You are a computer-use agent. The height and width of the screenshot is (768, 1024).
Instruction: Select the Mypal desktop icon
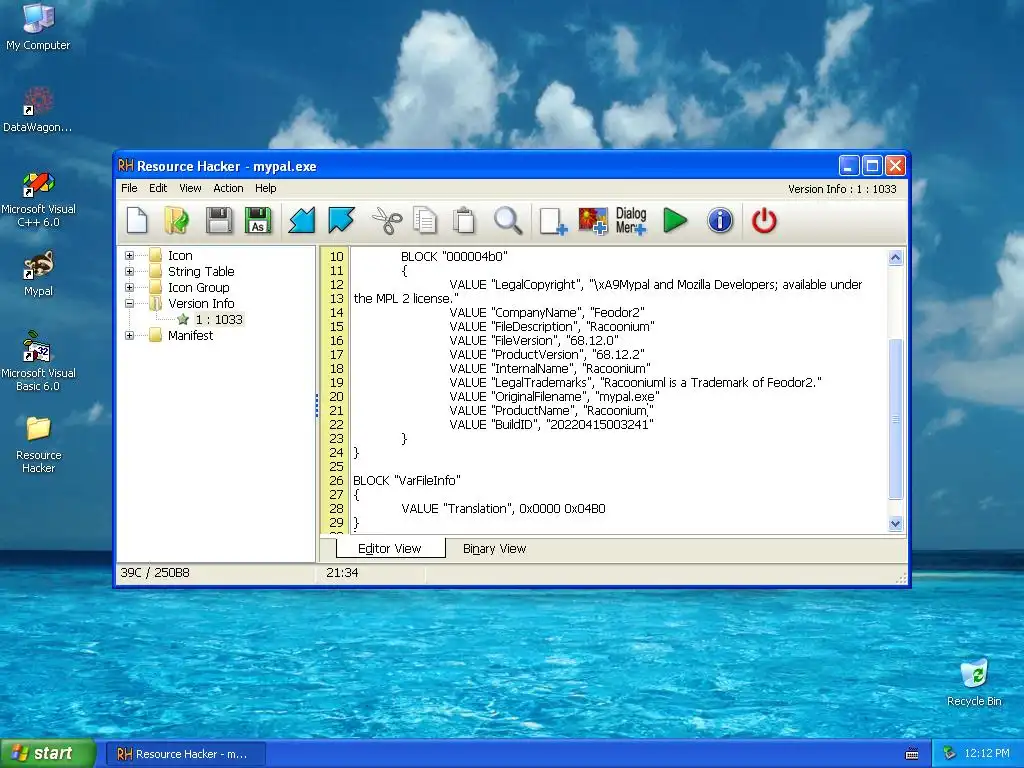click(38, 274)
